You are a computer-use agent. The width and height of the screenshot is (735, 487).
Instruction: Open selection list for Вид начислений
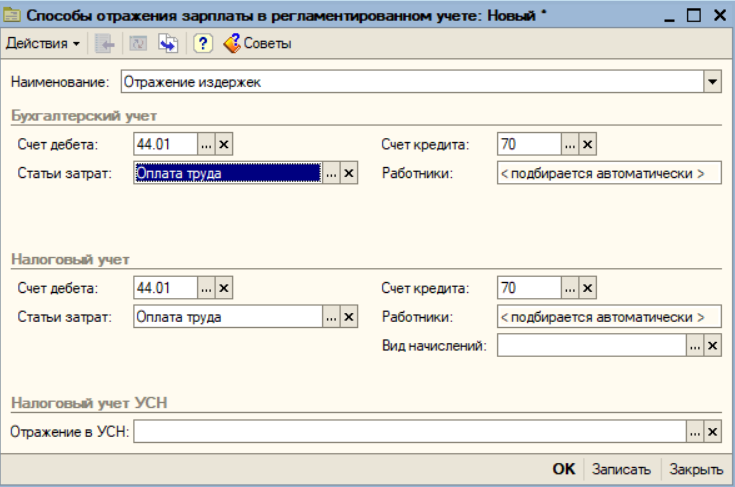[695, 346]
